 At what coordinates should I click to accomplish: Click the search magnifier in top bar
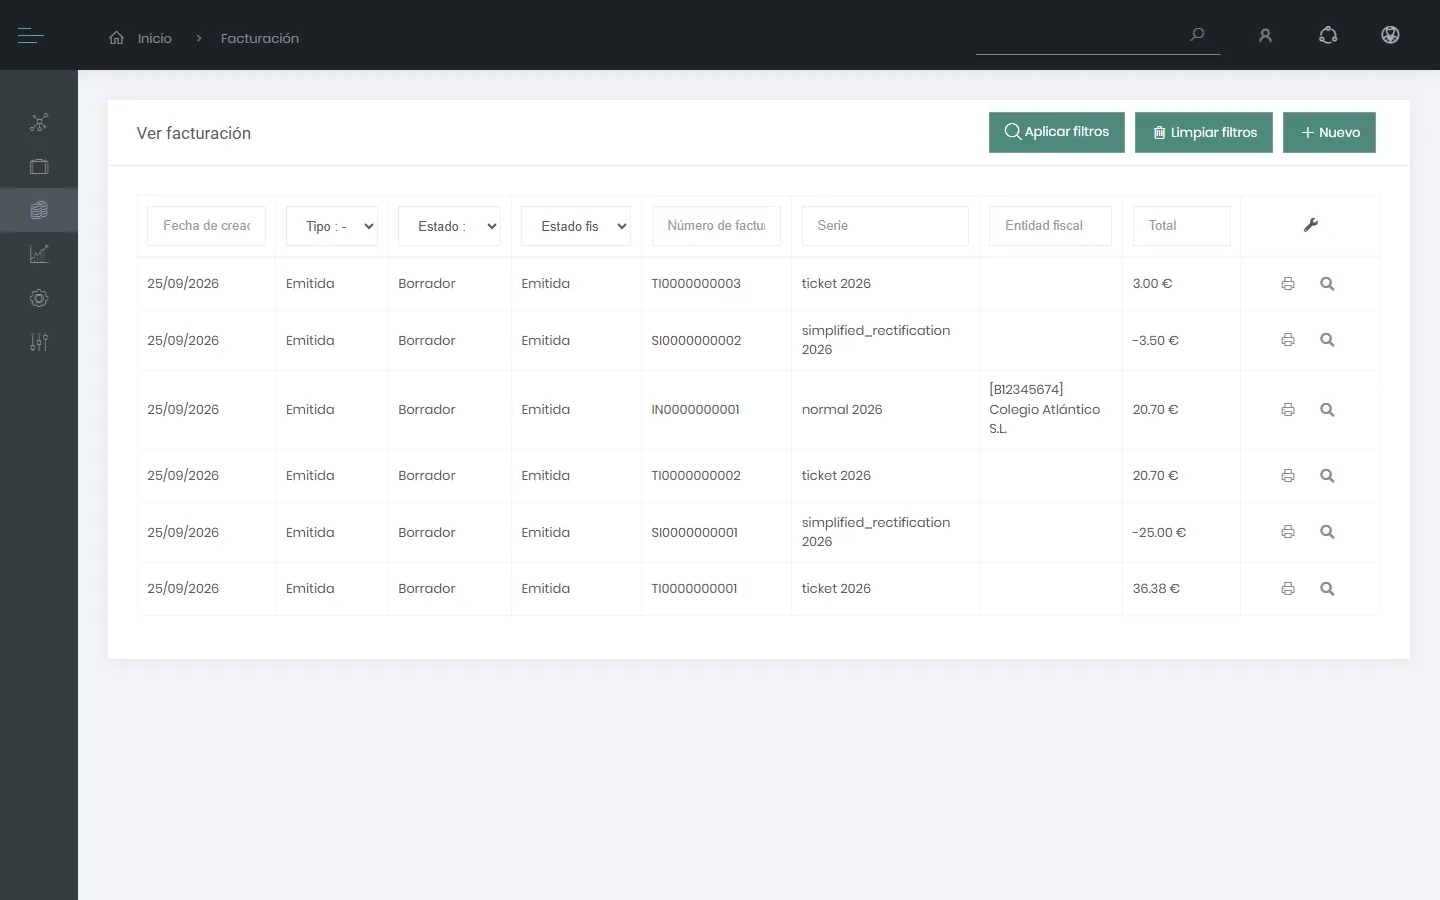click(x=1197, y=35)
